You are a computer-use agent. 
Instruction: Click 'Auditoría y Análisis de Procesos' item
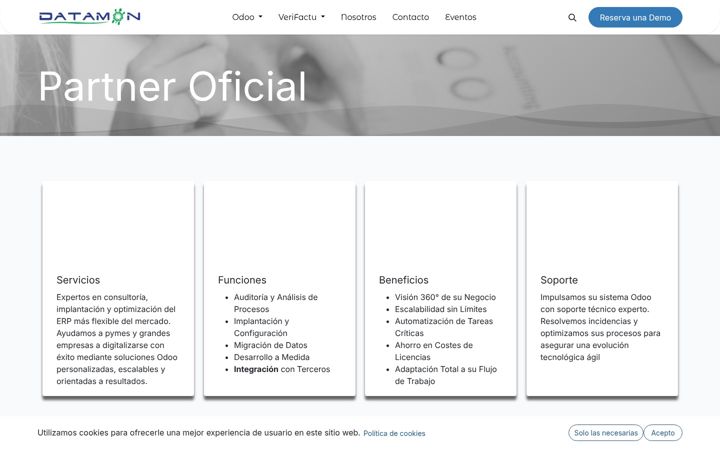click(276, 303)
